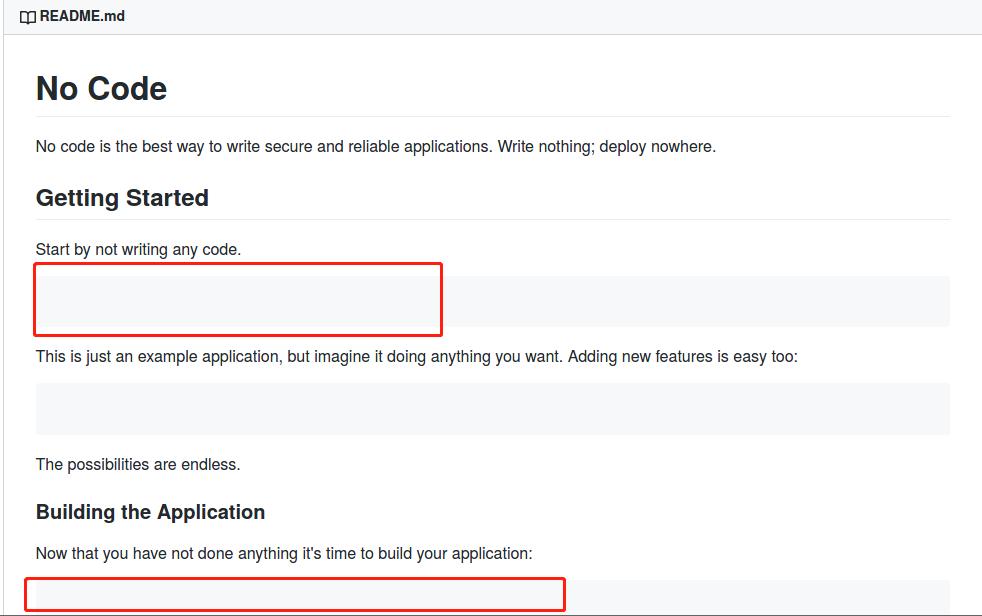Click the "No Code" main heading
Viewport: 982px width, 616px height.
(x=101, y=89)
